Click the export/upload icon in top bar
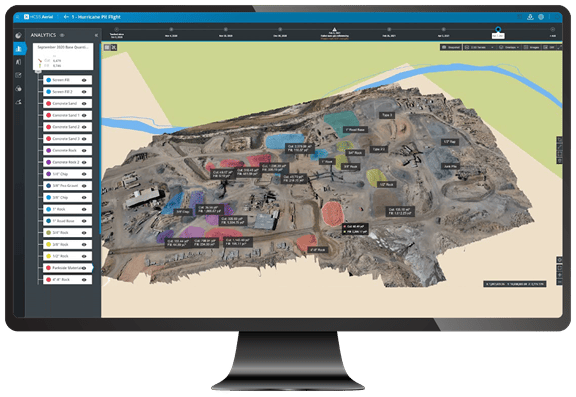This screenshot has height=397, width=576. [530, 17]
